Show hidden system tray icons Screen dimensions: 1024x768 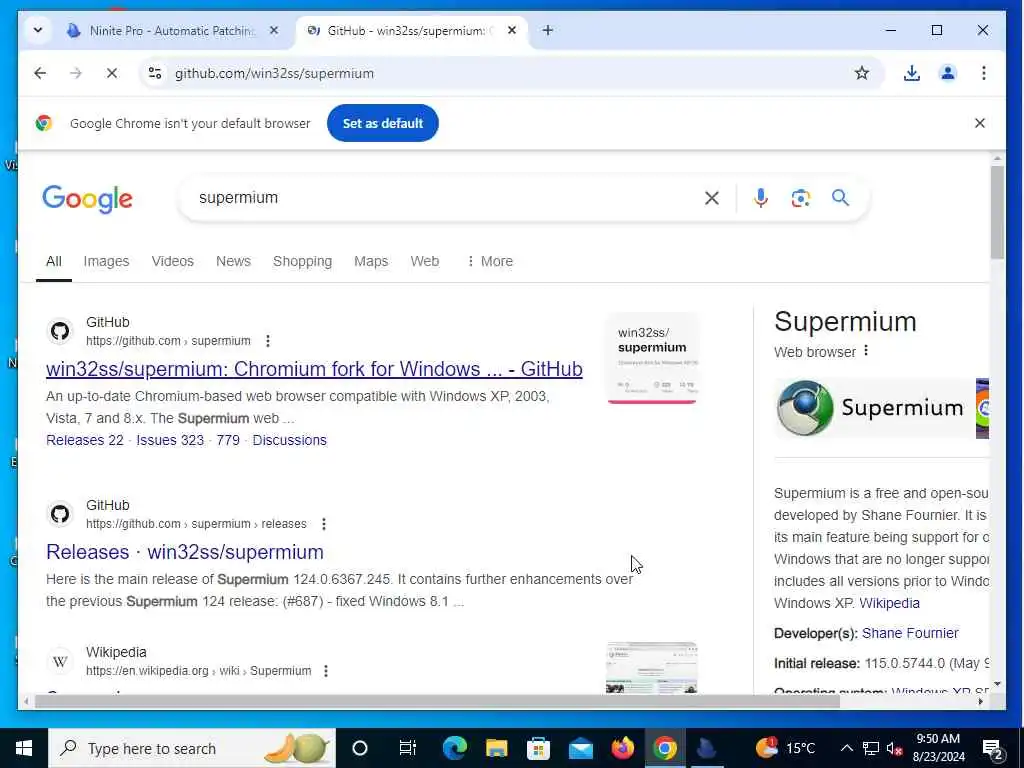click(846, 748)
